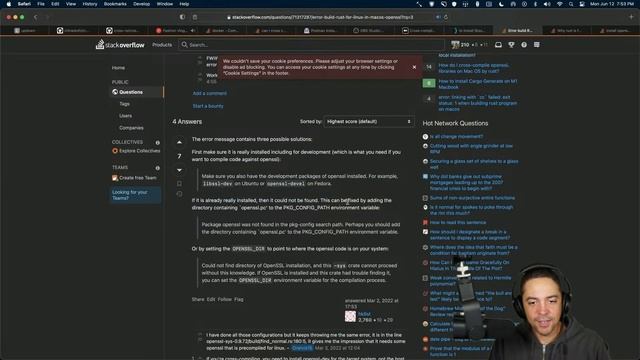The image size is (640, 360).
Task: Open 'error: linking with cc failed' linked question
Action: click(478, 103)
